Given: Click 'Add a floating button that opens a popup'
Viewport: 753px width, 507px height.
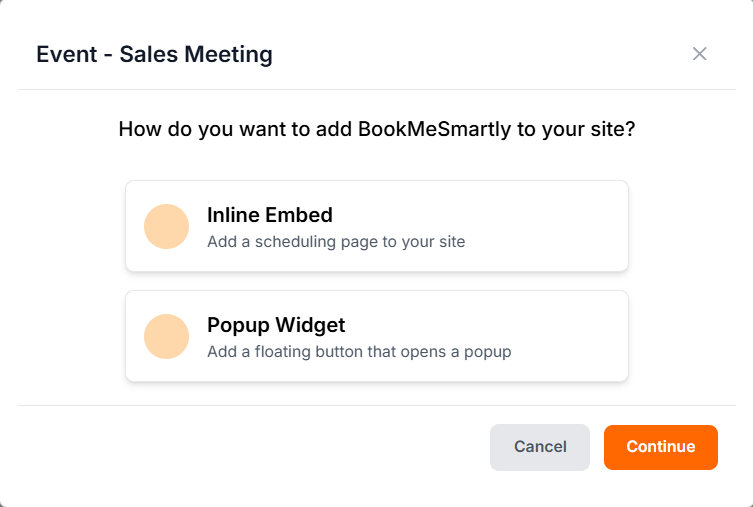Looking at the screenshot, I should coord(359,351).
